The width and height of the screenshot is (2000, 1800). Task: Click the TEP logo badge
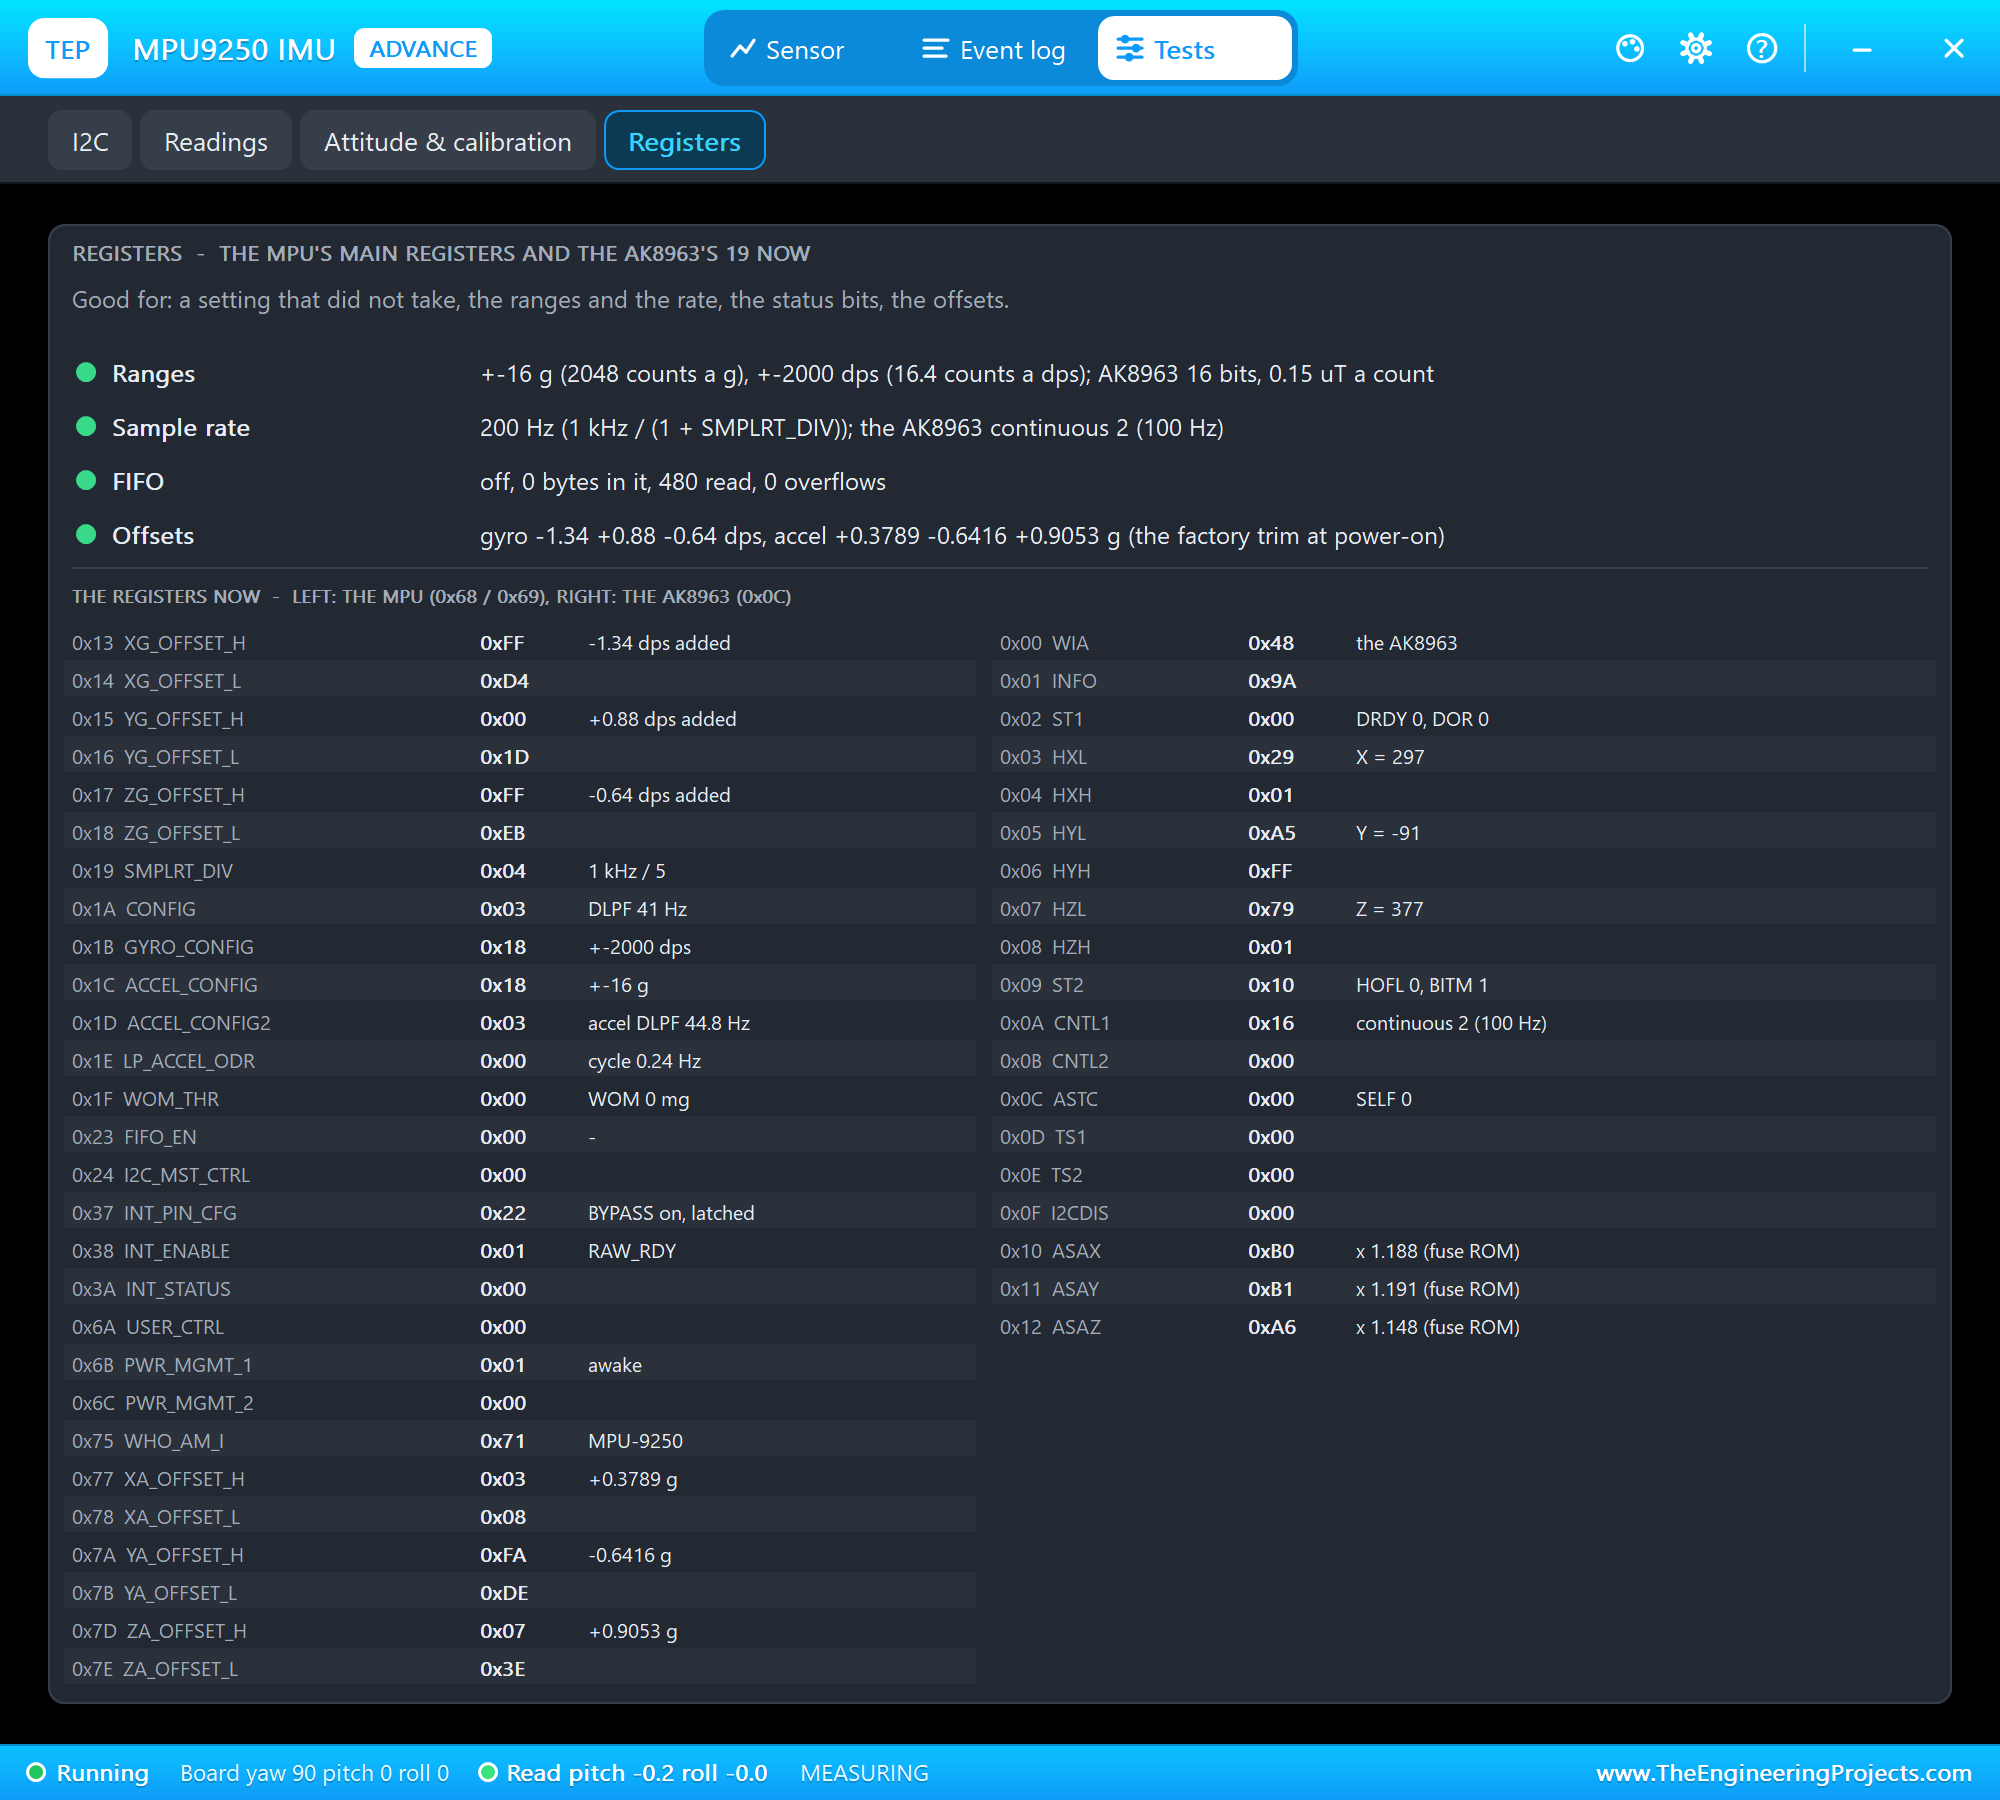(x=68, y=49)
